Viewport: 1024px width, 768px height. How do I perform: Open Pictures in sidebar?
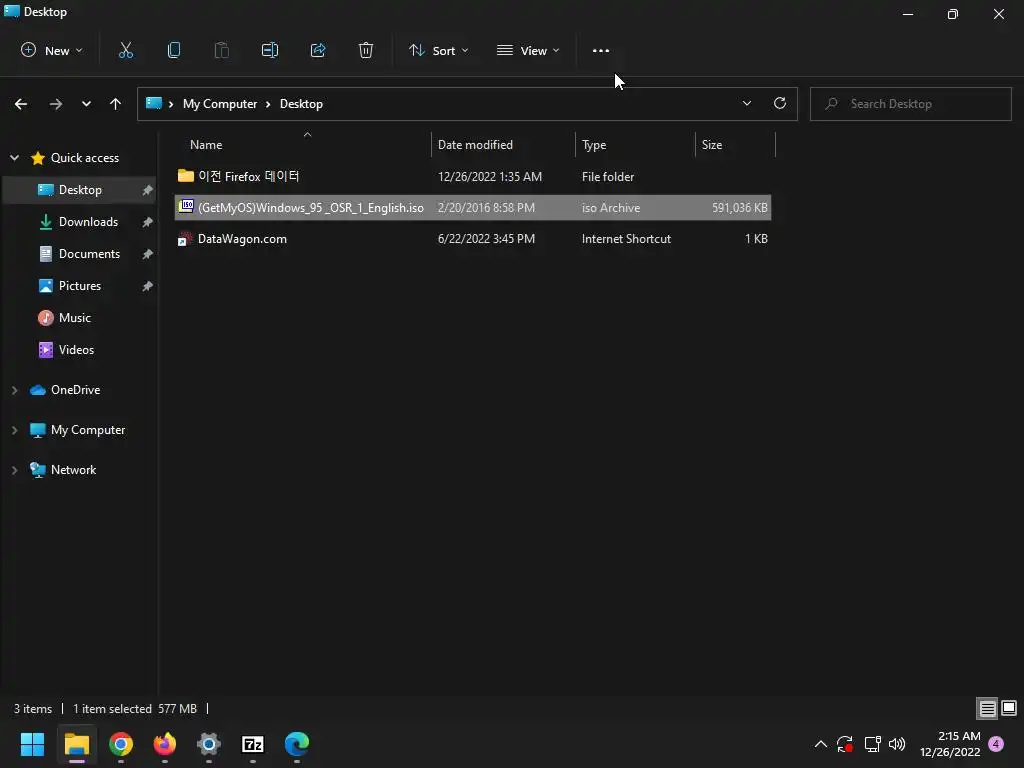(x=80, y=286)
